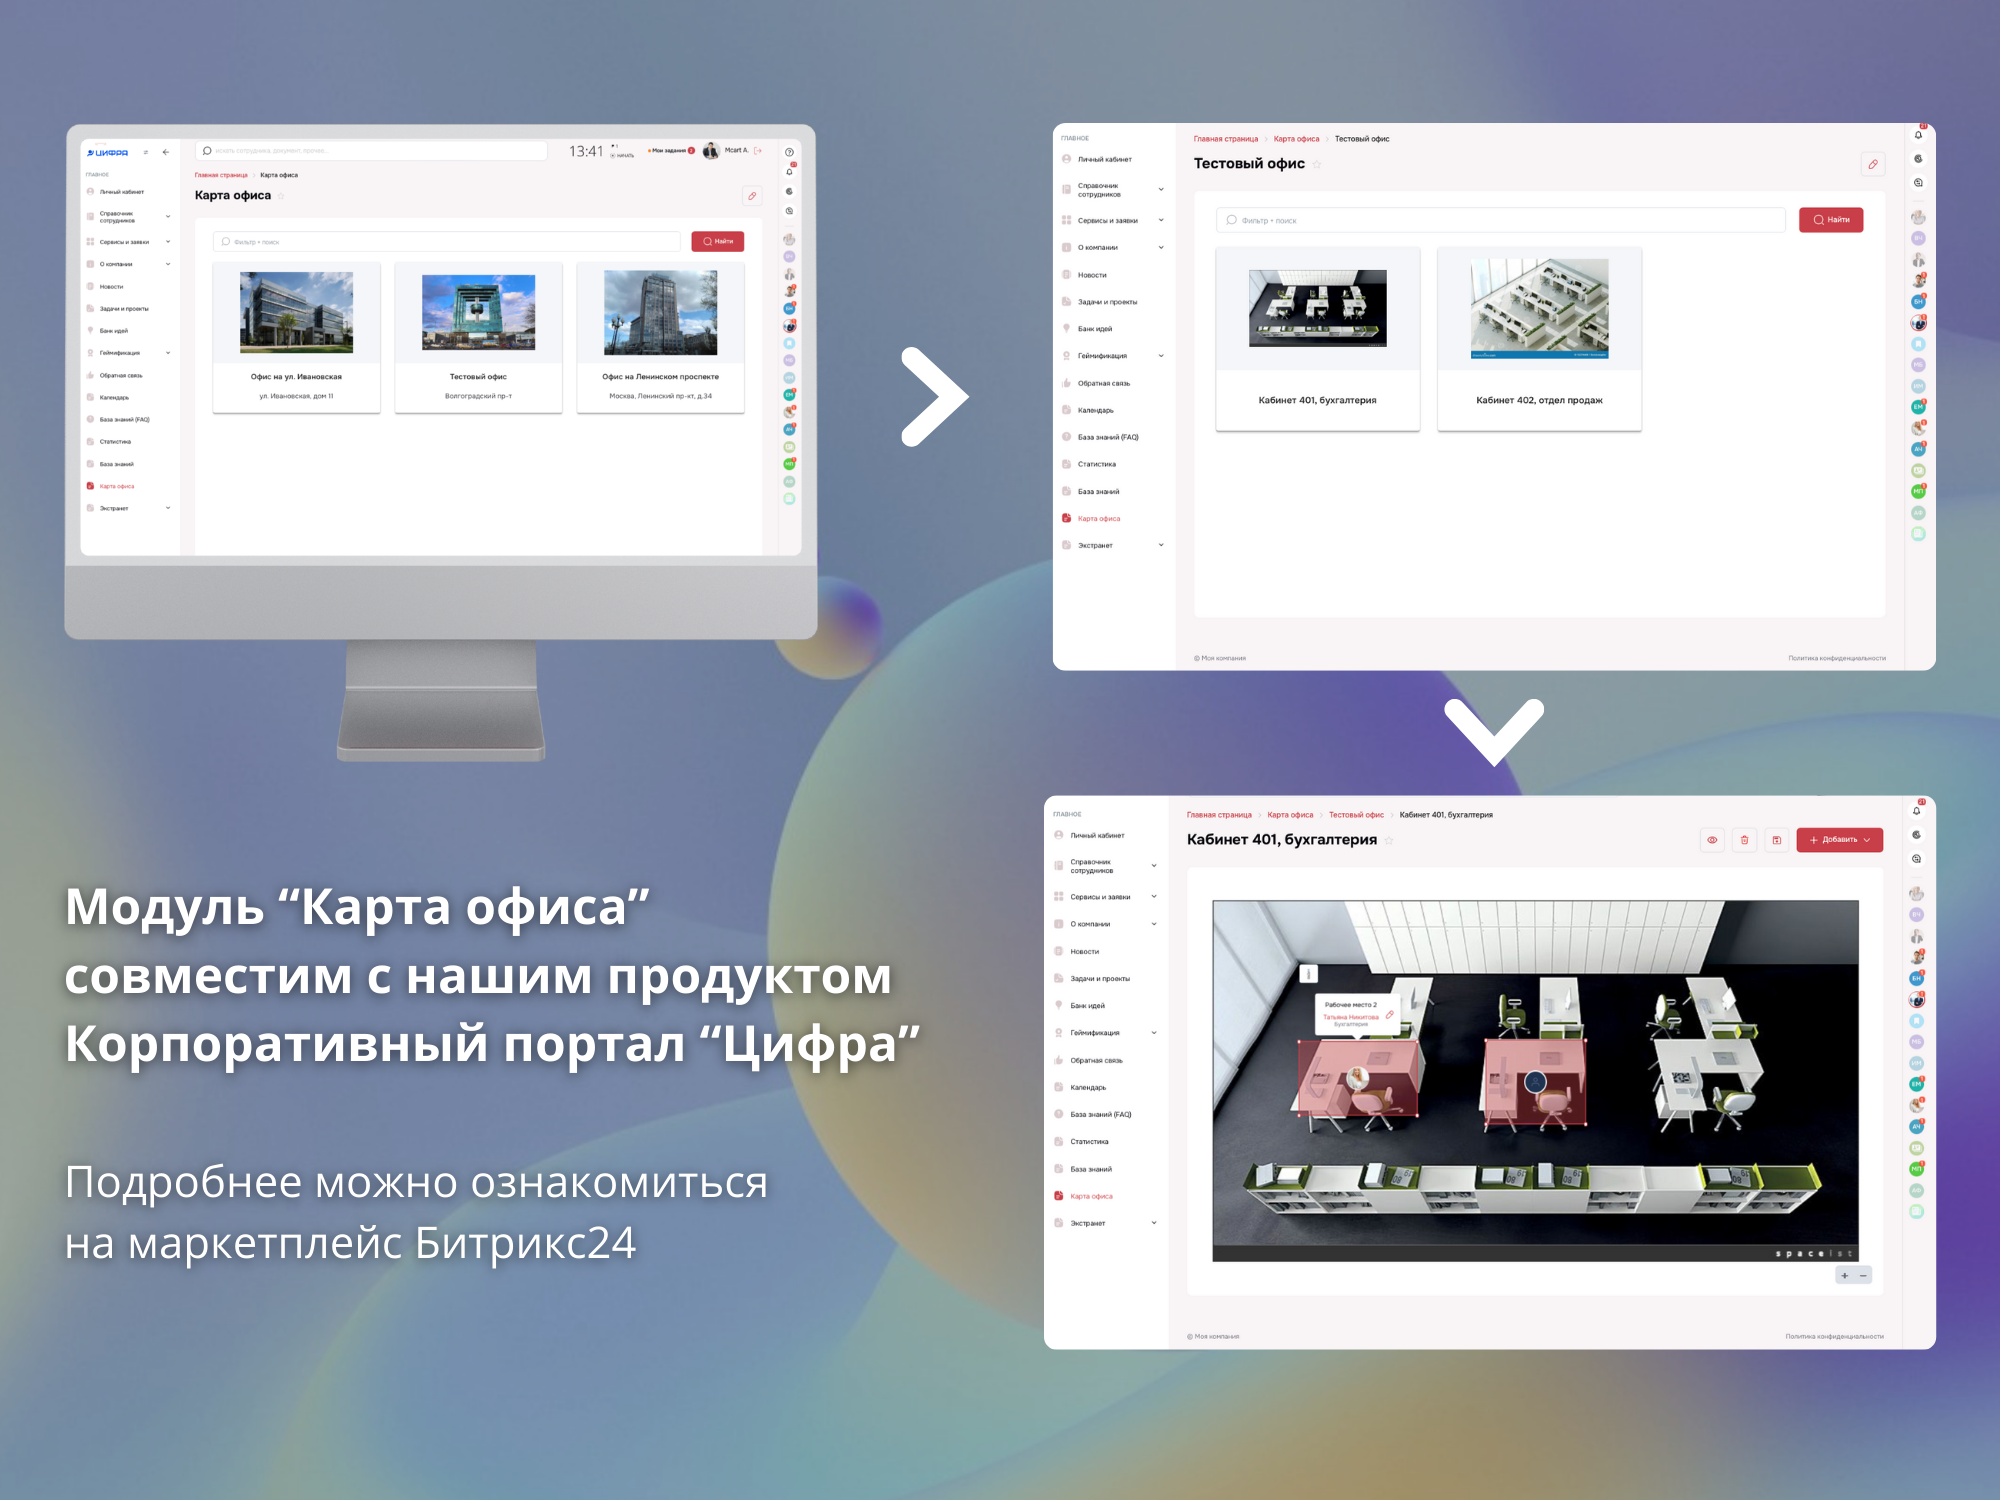Toggle the eye visibility icon above the floor plan

tap(1712, 840)
